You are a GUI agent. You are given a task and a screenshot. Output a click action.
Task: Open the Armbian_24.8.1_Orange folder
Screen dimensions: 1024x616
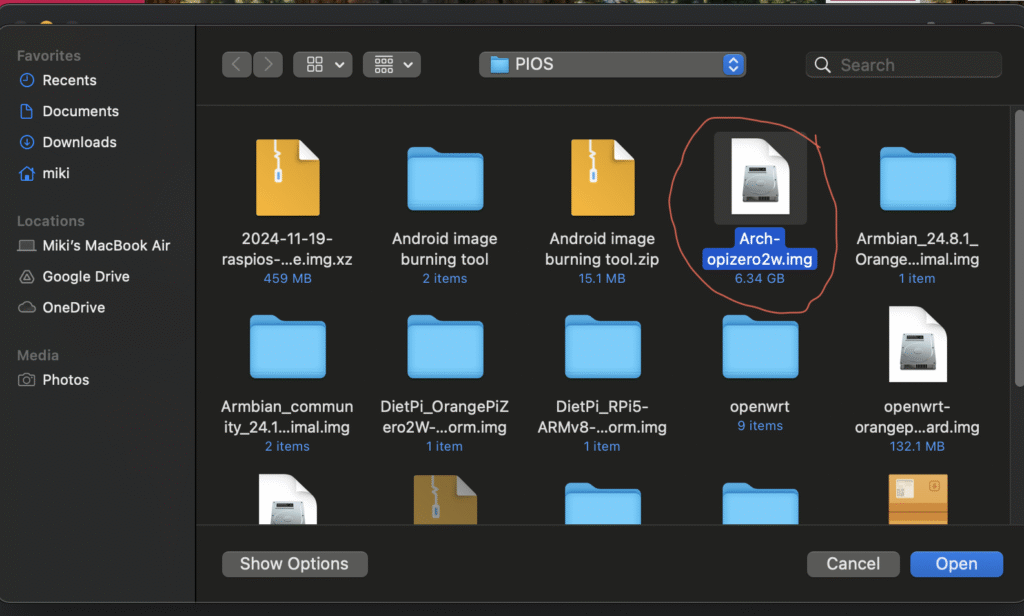(x=917, y=178)
